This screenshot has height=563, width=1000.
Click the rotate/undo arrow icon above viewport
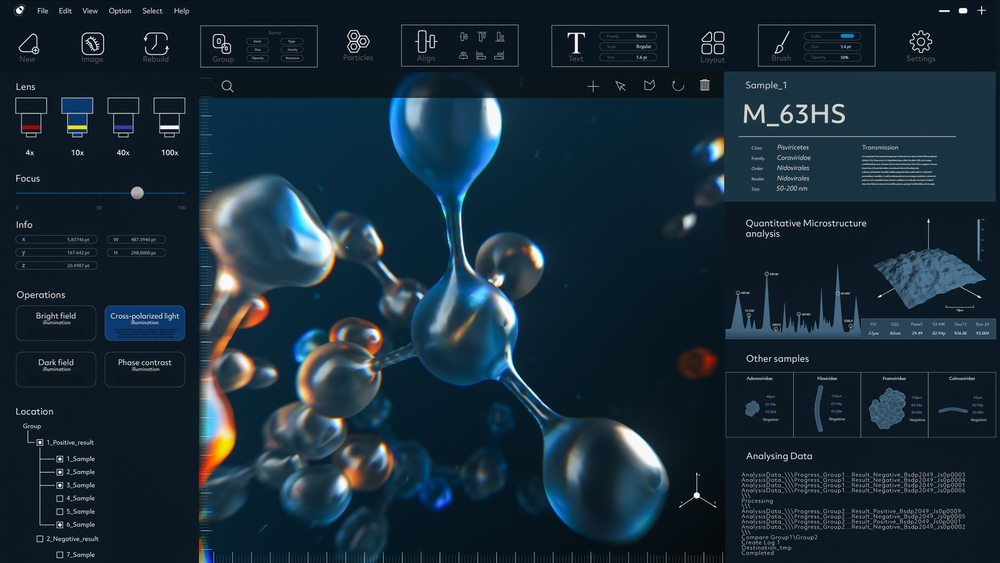click(678, 85)
